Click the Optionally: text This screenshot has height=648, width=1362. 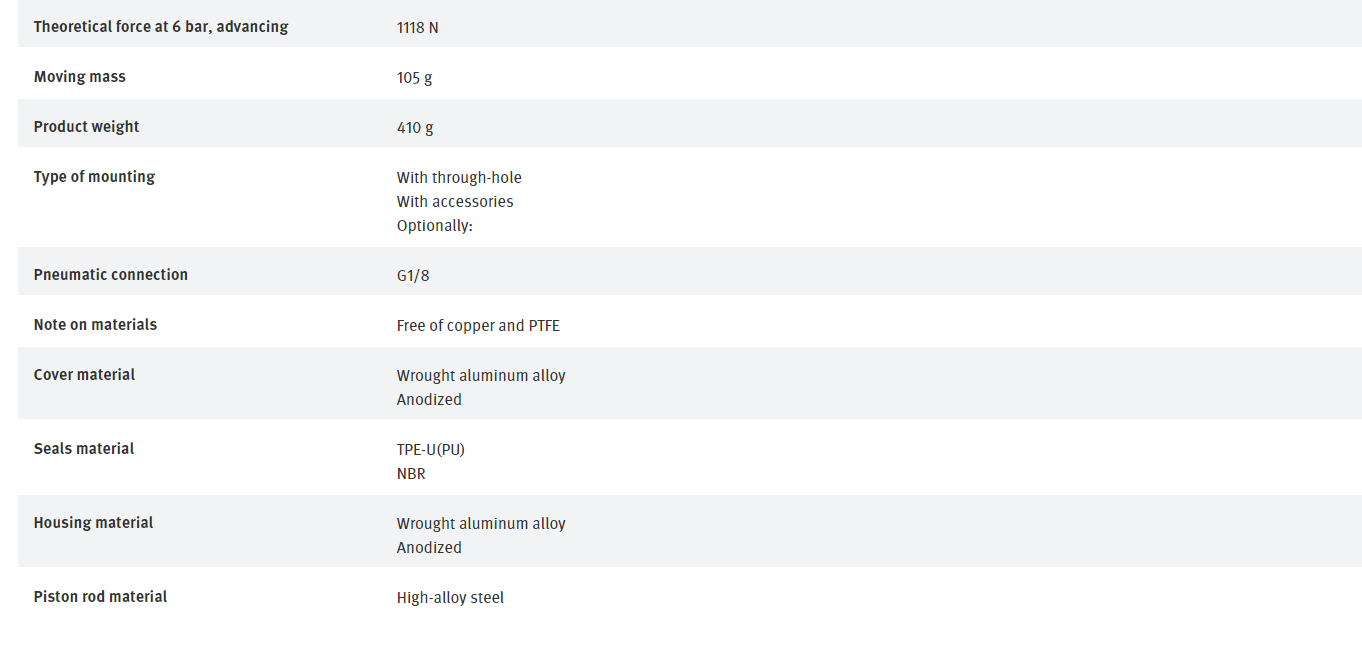coord(435,226)
